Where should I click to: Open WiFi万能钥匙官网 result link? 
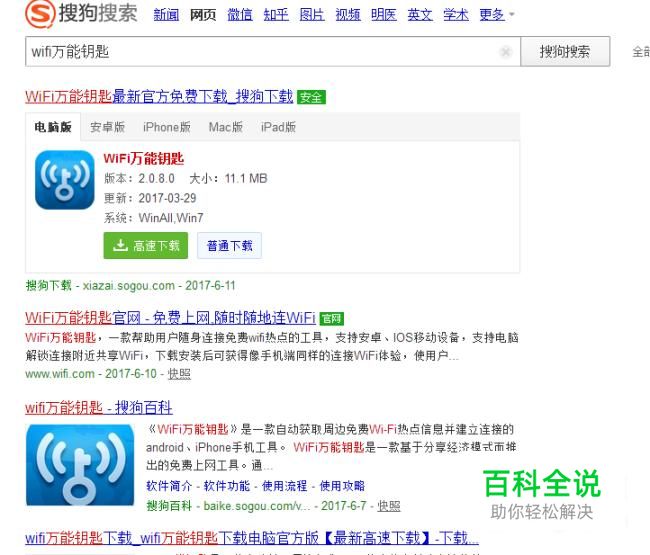(x=170, y=318)
